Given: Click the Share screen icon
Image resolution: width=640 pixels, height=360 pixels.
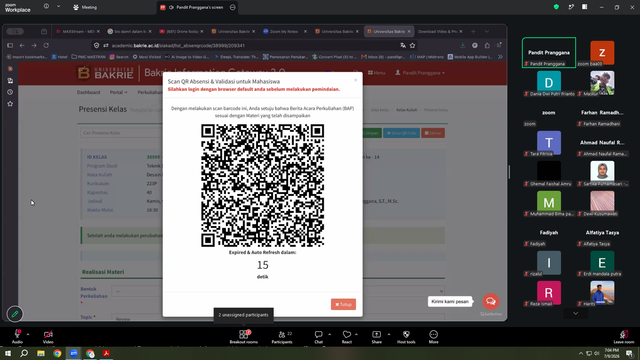Looking at the screenshot, I should click(376, 334).
